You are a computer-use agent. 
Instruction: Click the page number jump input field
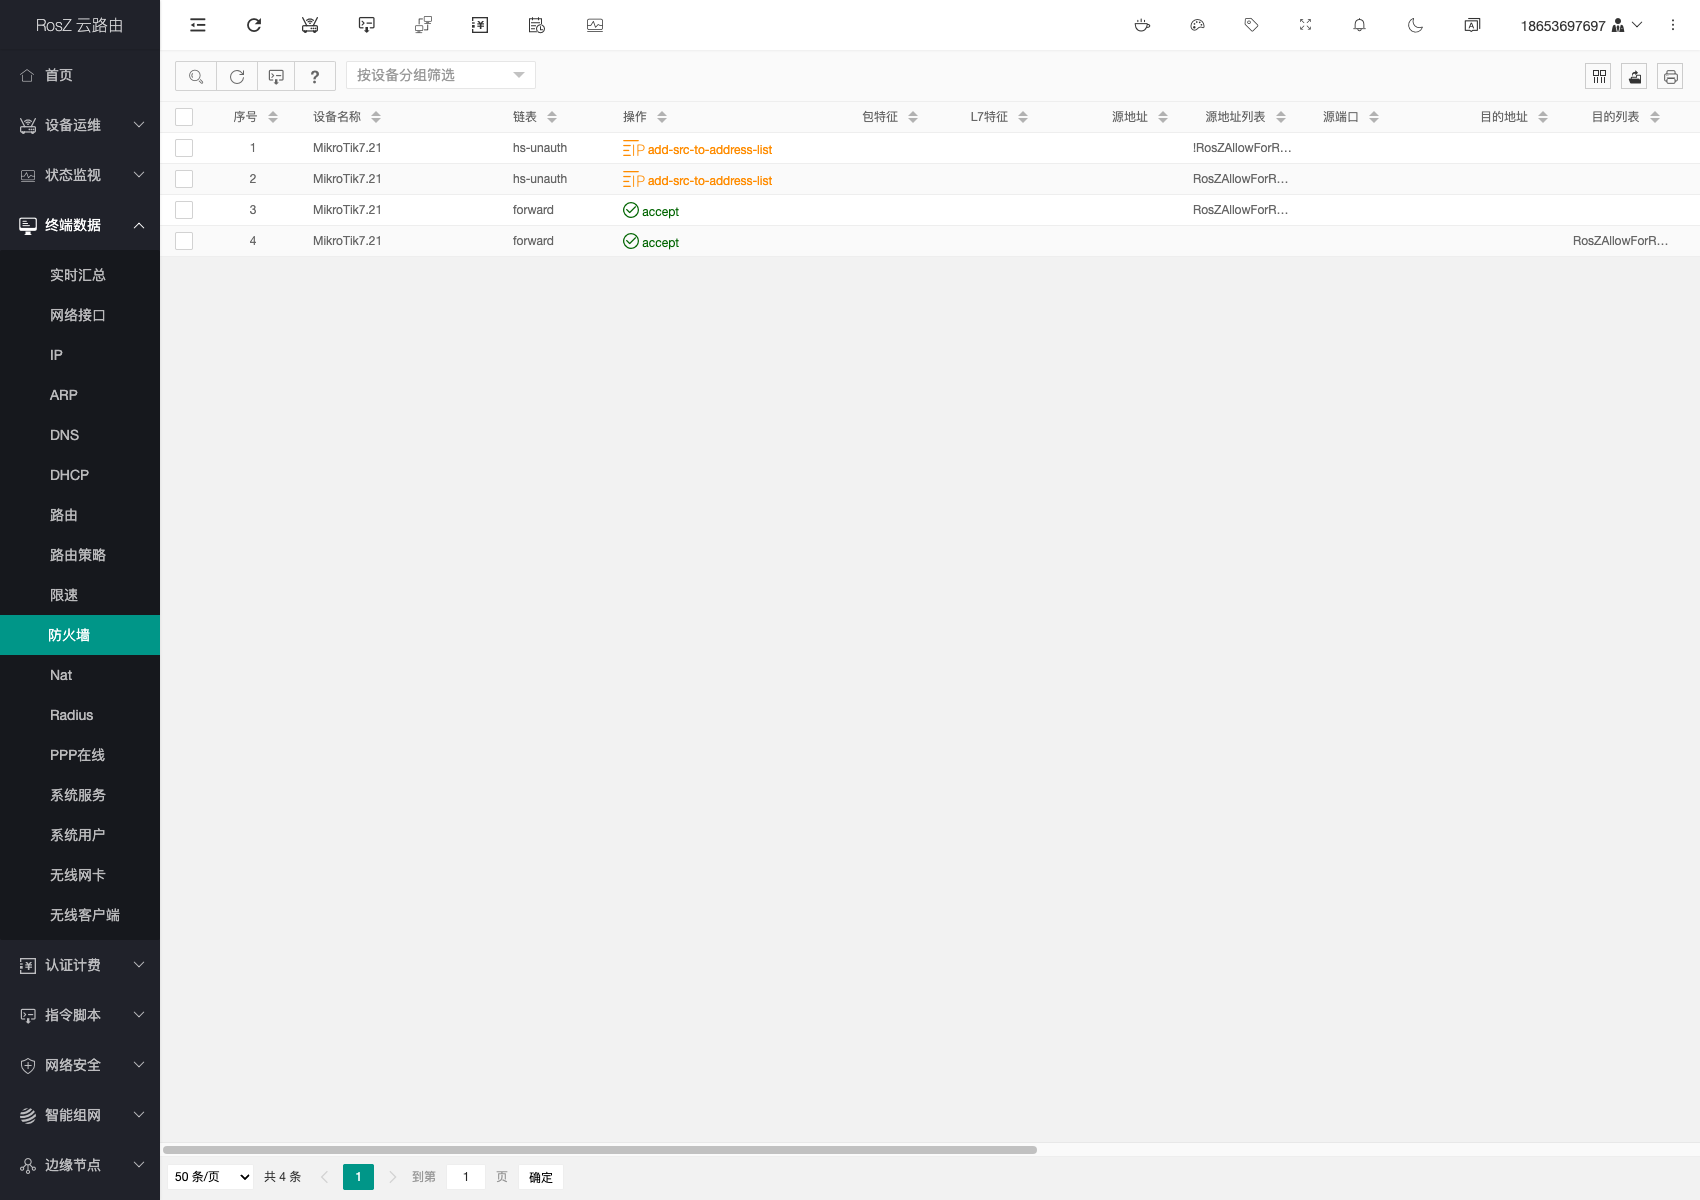pos(466,1177)
